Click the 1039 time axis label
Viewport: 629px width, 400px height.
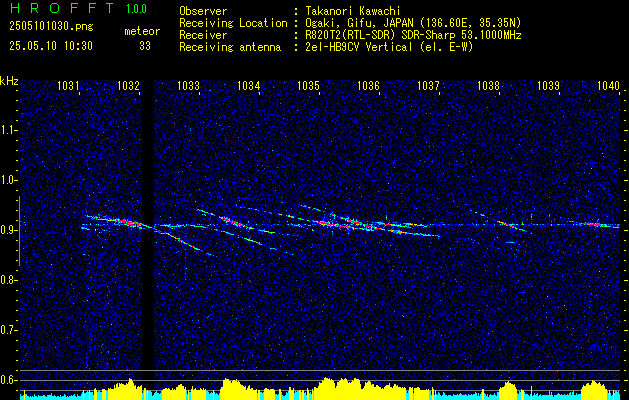548,85
